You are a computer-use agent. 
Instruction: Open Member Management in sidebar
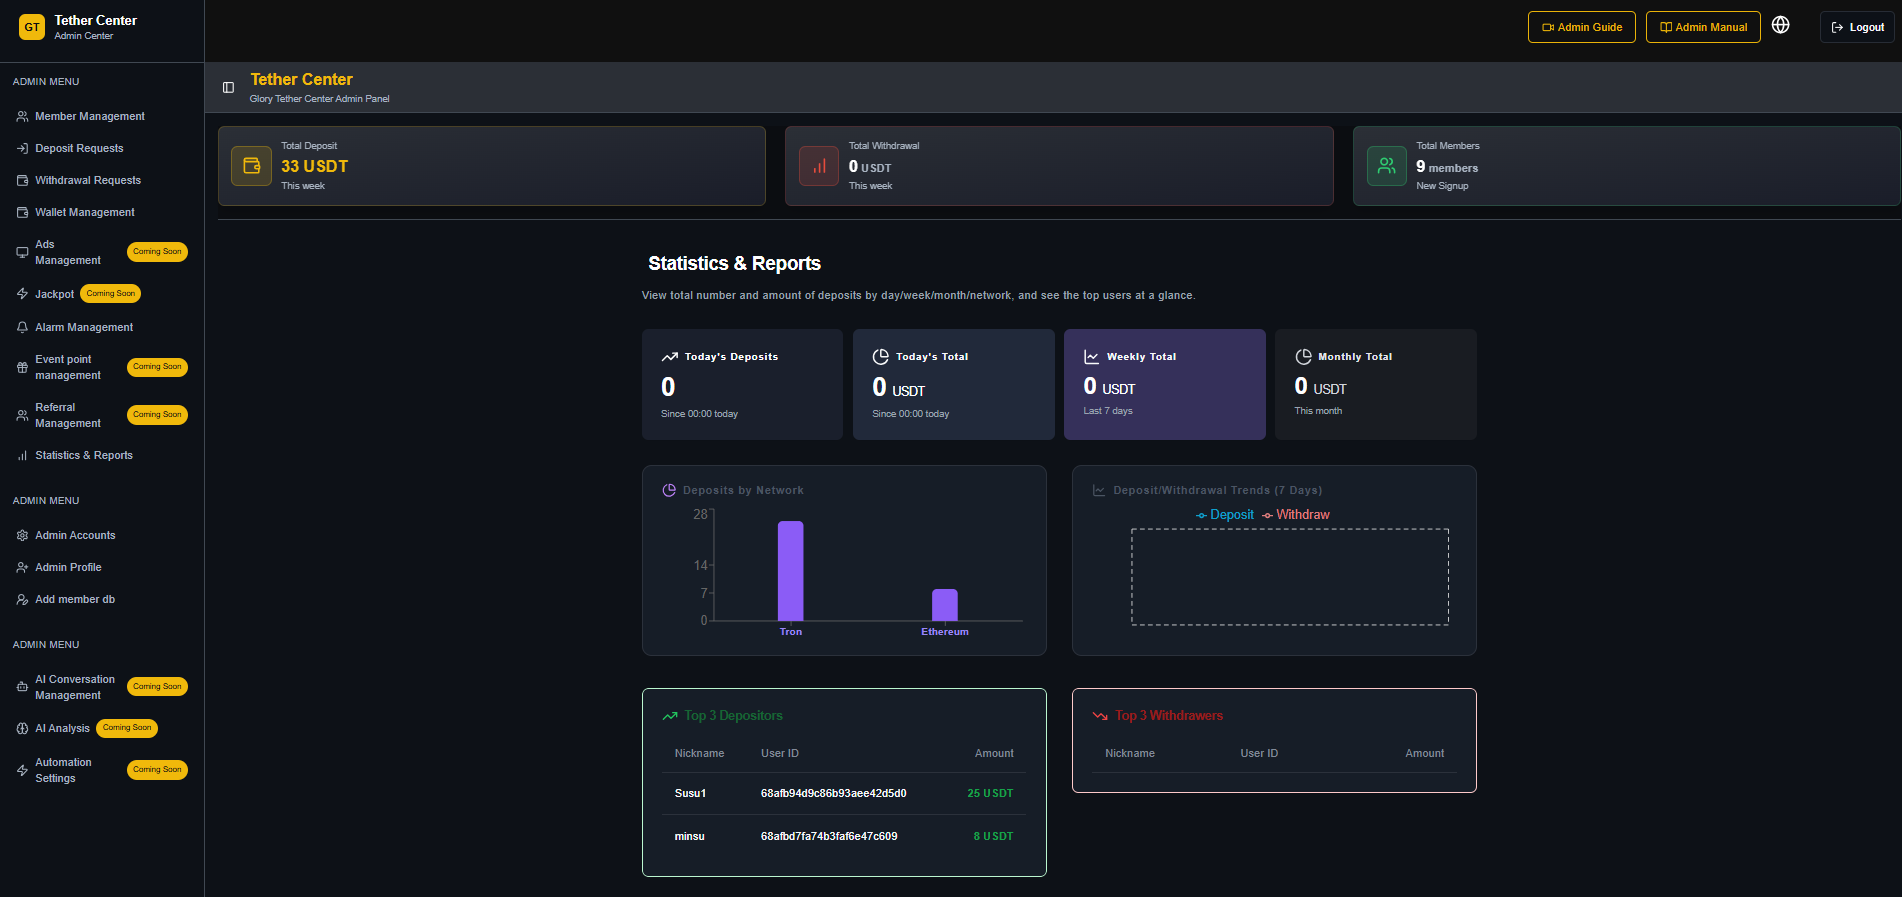coord(90,117)
